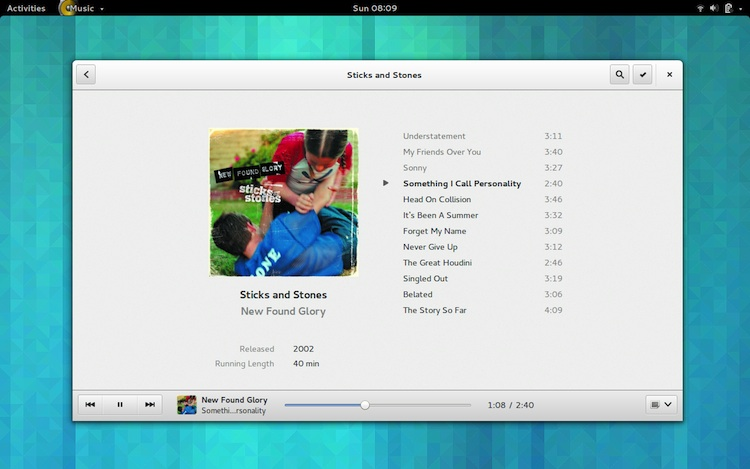
Task: Play the track Sonny
Action: pyautogui.click(x=415, y=168)
